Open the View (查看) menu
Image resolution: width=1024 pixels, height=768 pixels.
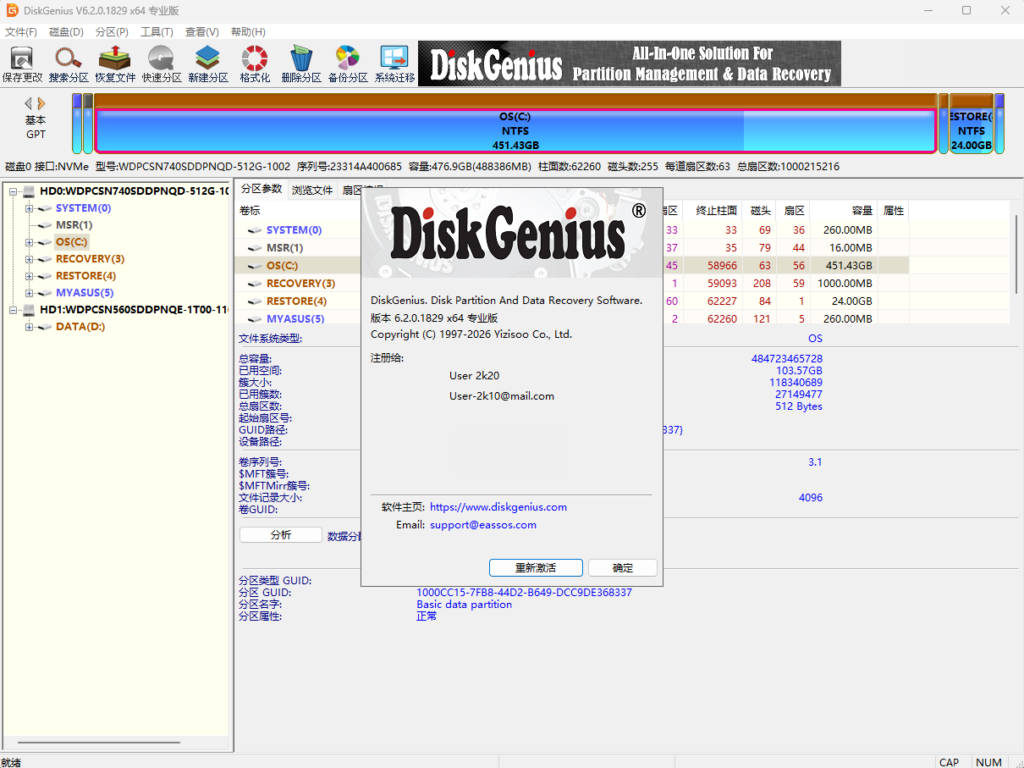point(202,32)
